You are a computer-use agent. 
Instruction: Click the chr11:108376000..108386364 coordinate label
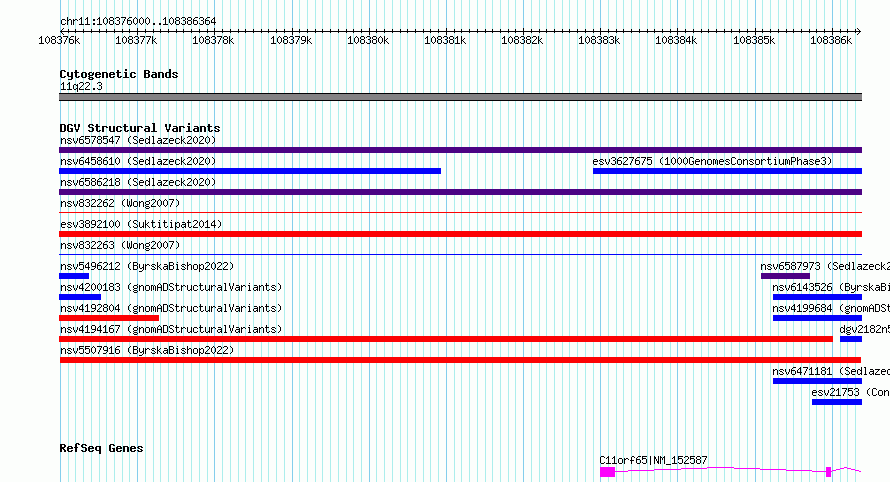(138, 22)
